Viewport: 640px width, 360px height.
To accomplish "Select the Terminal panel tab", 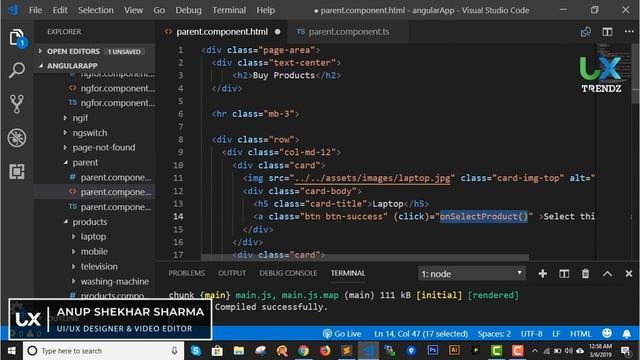I will [348, 273].
